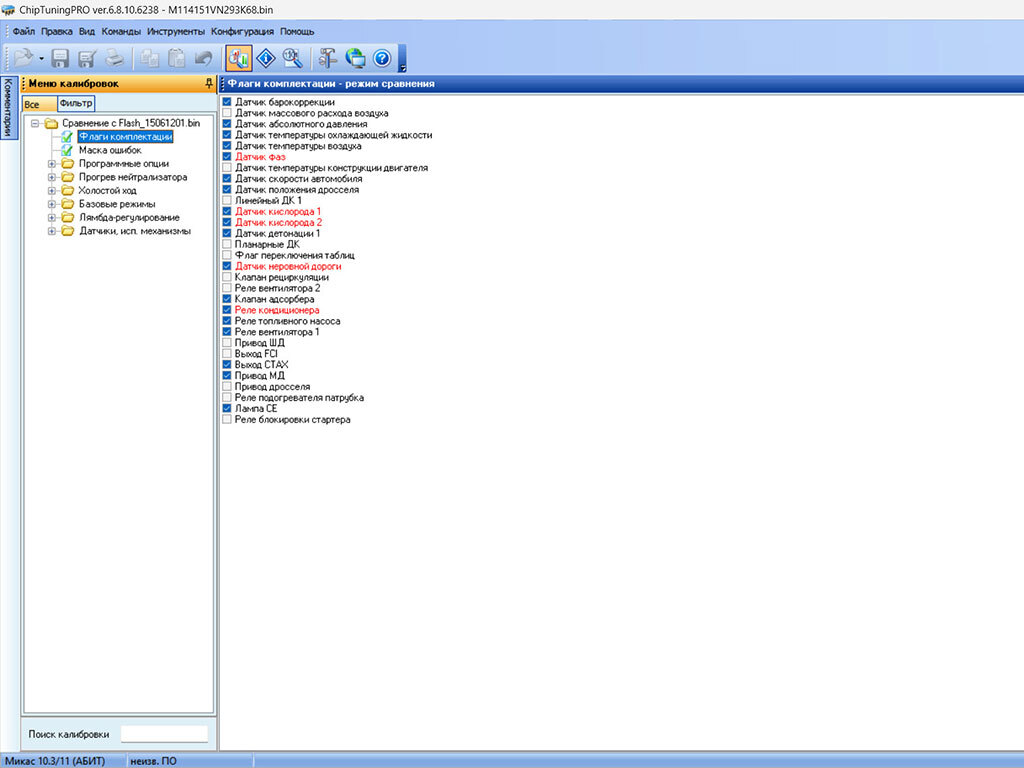Expand the Лямбда-регулирование tree node

click(x=52, y=217)
